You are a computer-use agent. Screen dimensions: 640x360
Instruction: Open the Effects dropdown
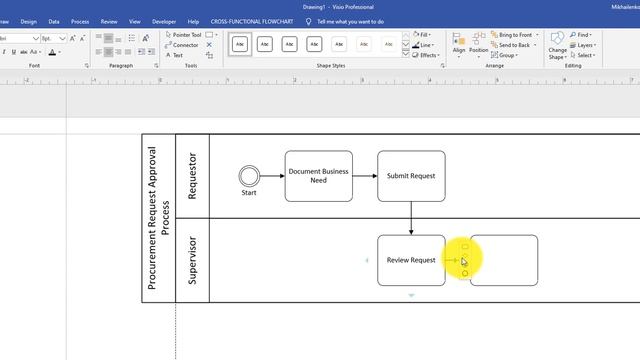(426, 55)
